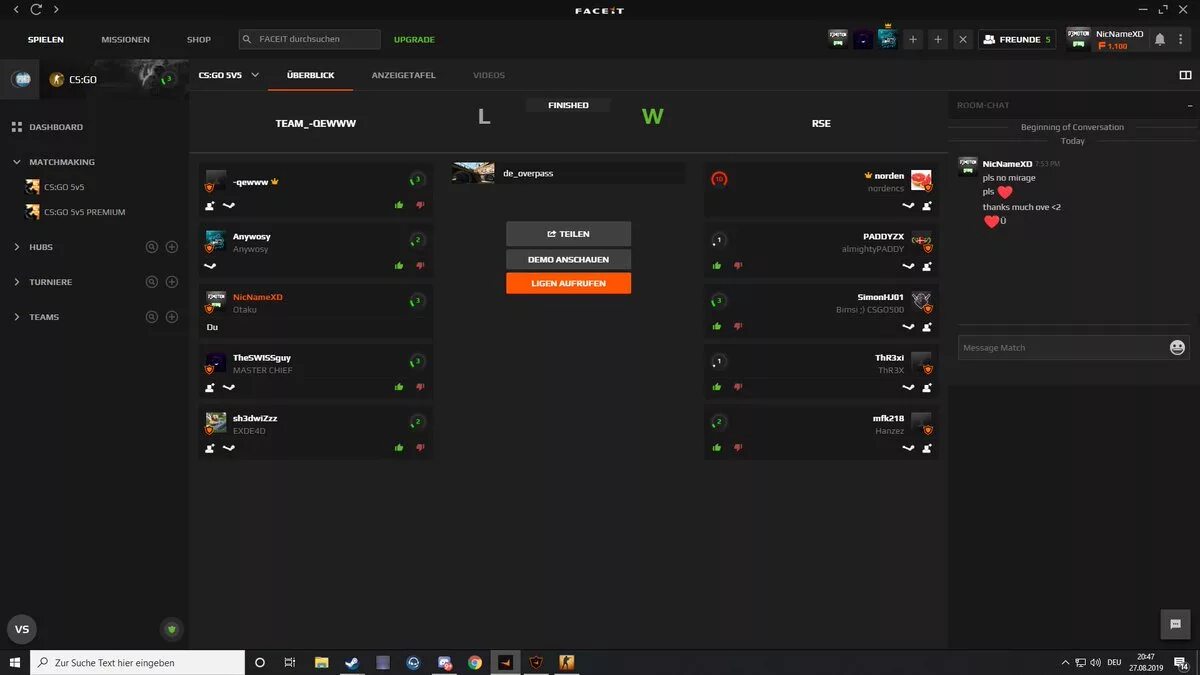Leave party with the X button
Viewport: 1200px width, 675px height.
tap(962, 39)
